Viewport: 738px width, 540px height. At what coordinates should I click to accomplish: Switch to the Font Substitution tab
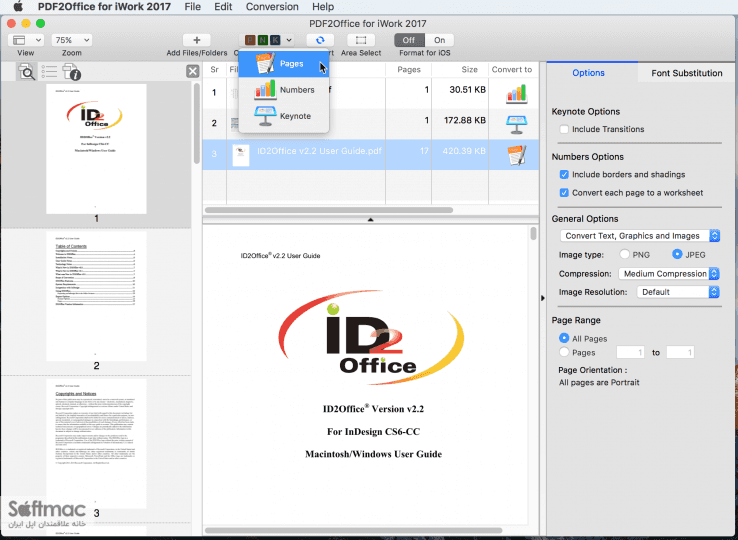[686, 73]
